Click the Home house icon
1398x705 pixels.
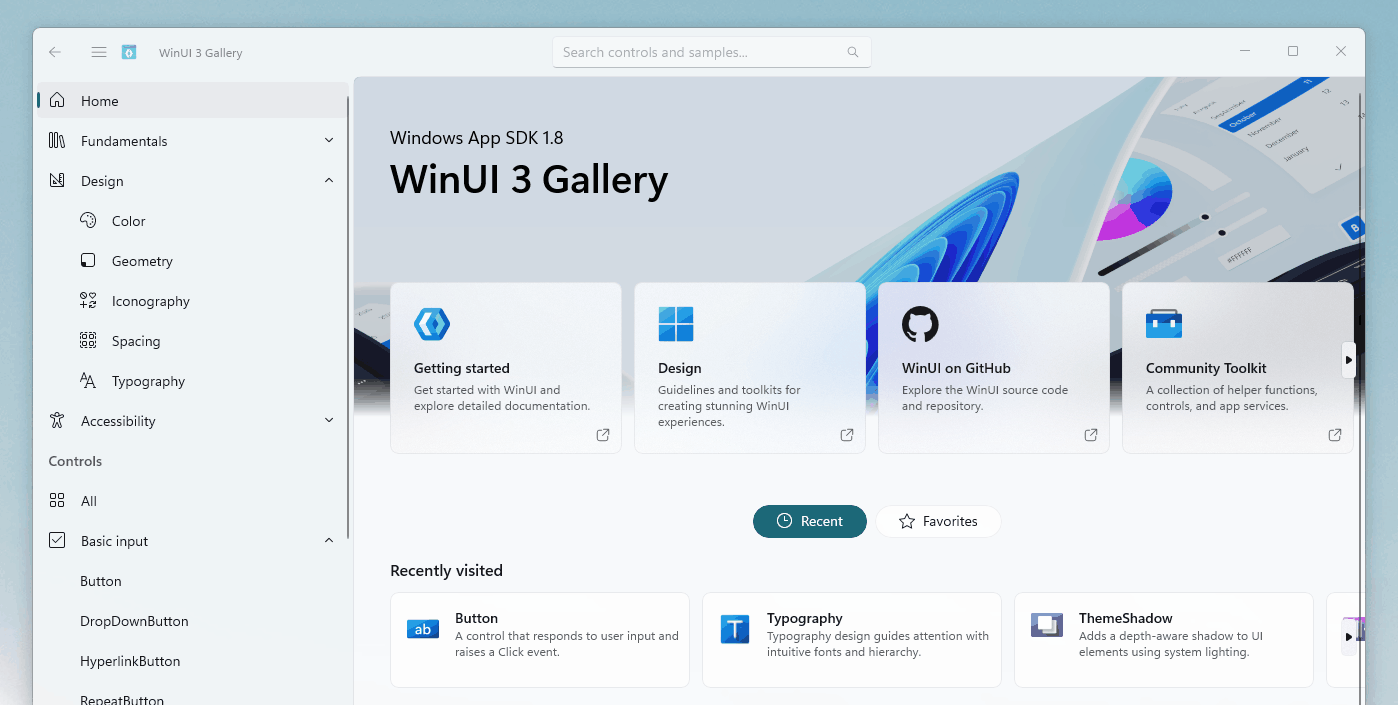tap(57, 100)
